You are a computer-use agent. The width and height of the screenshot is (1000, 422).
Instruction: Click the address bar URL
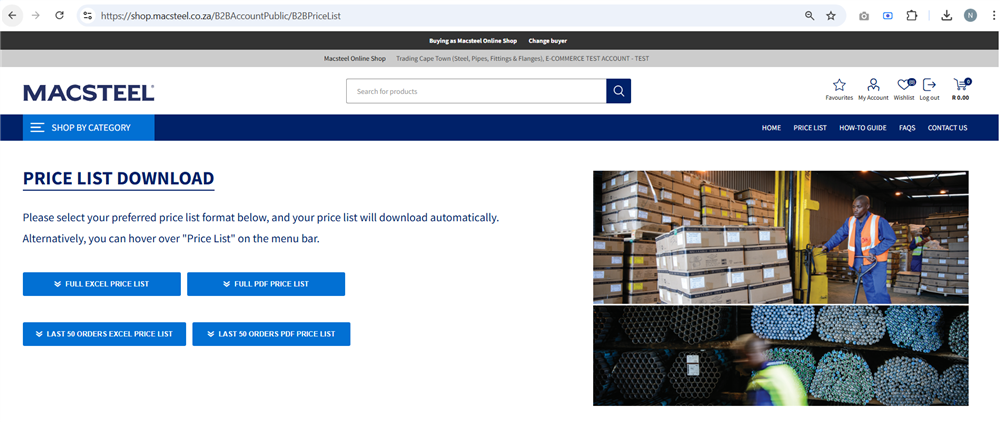point(221,15)
